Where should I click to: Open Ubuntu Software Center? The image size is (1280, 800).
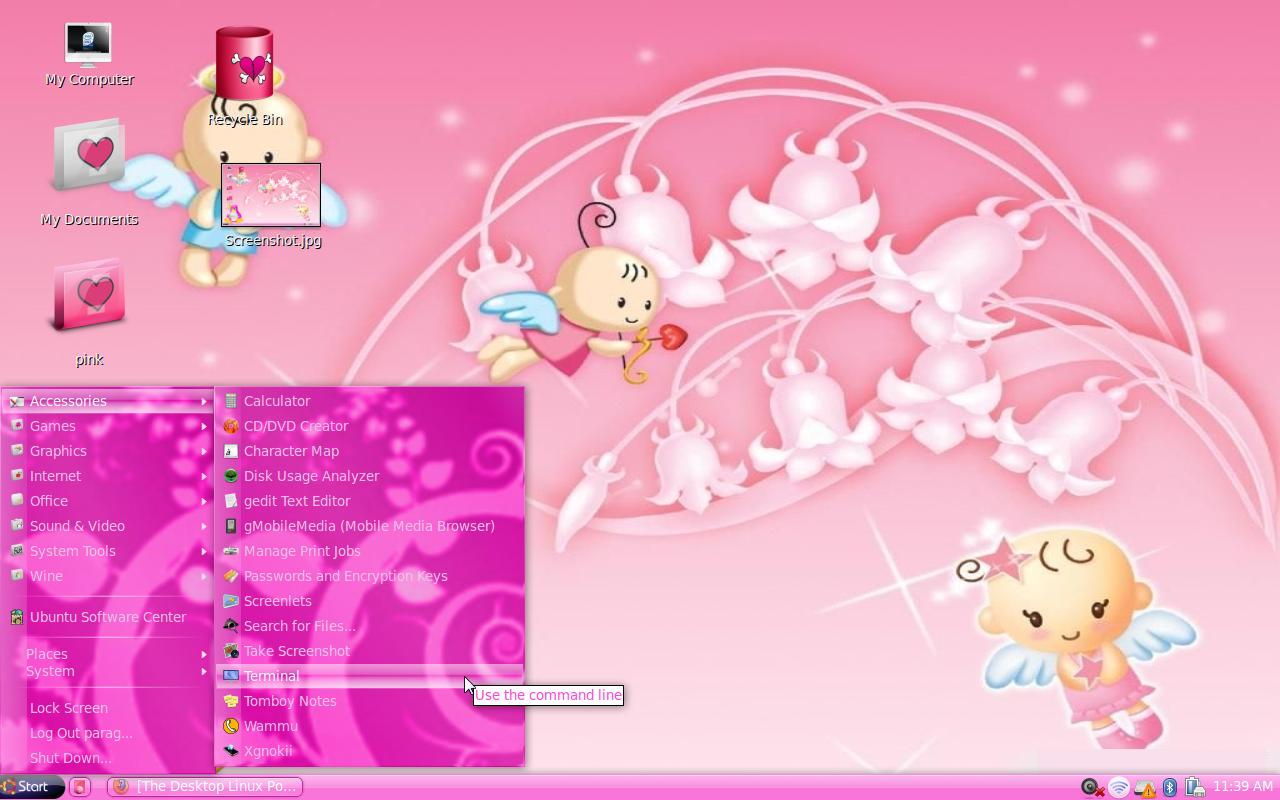[108, 617]
